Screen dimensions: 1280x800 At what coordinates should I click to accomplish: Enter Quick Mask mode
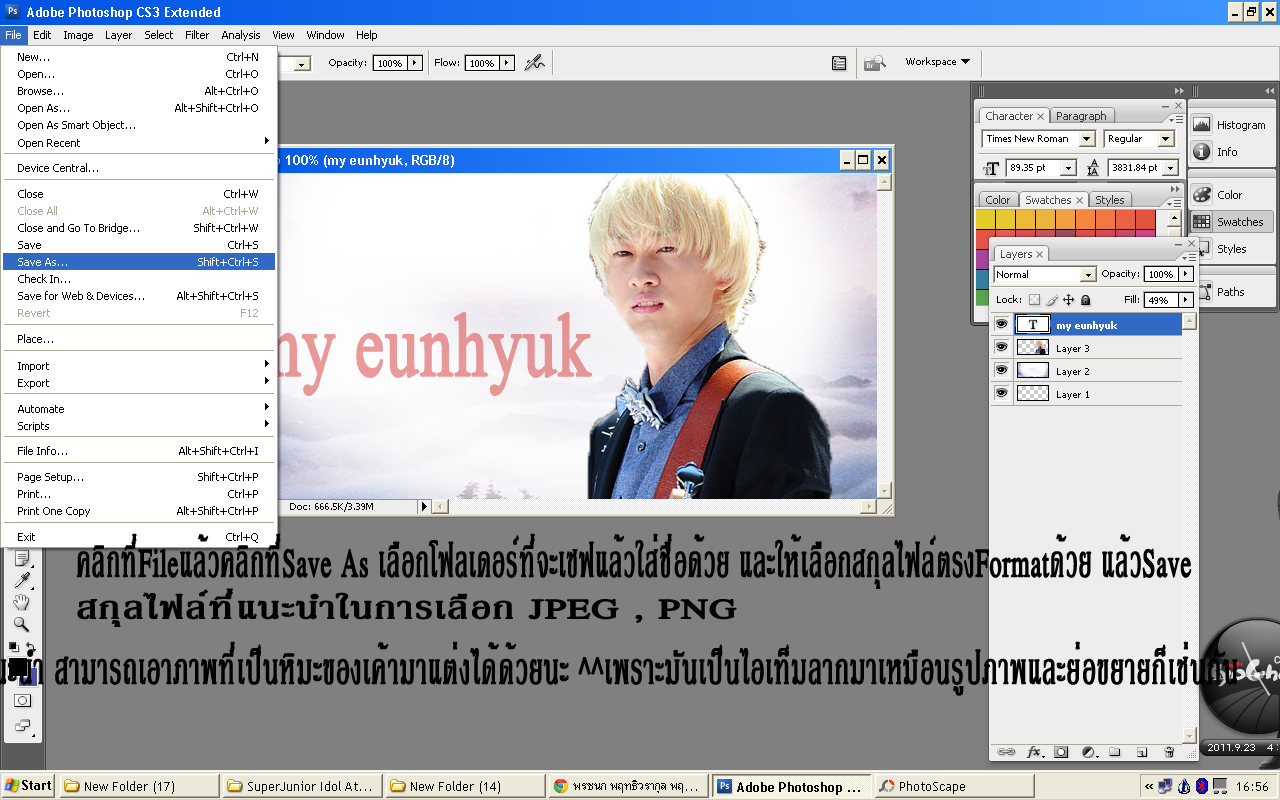22,701
